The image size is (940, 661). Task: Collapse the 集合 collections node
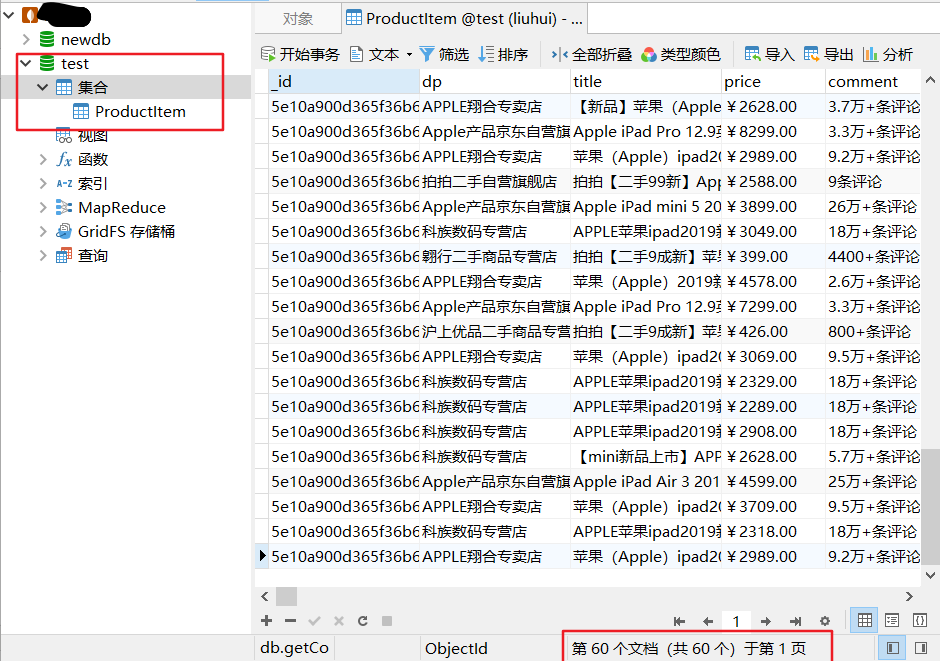[43, 87]
